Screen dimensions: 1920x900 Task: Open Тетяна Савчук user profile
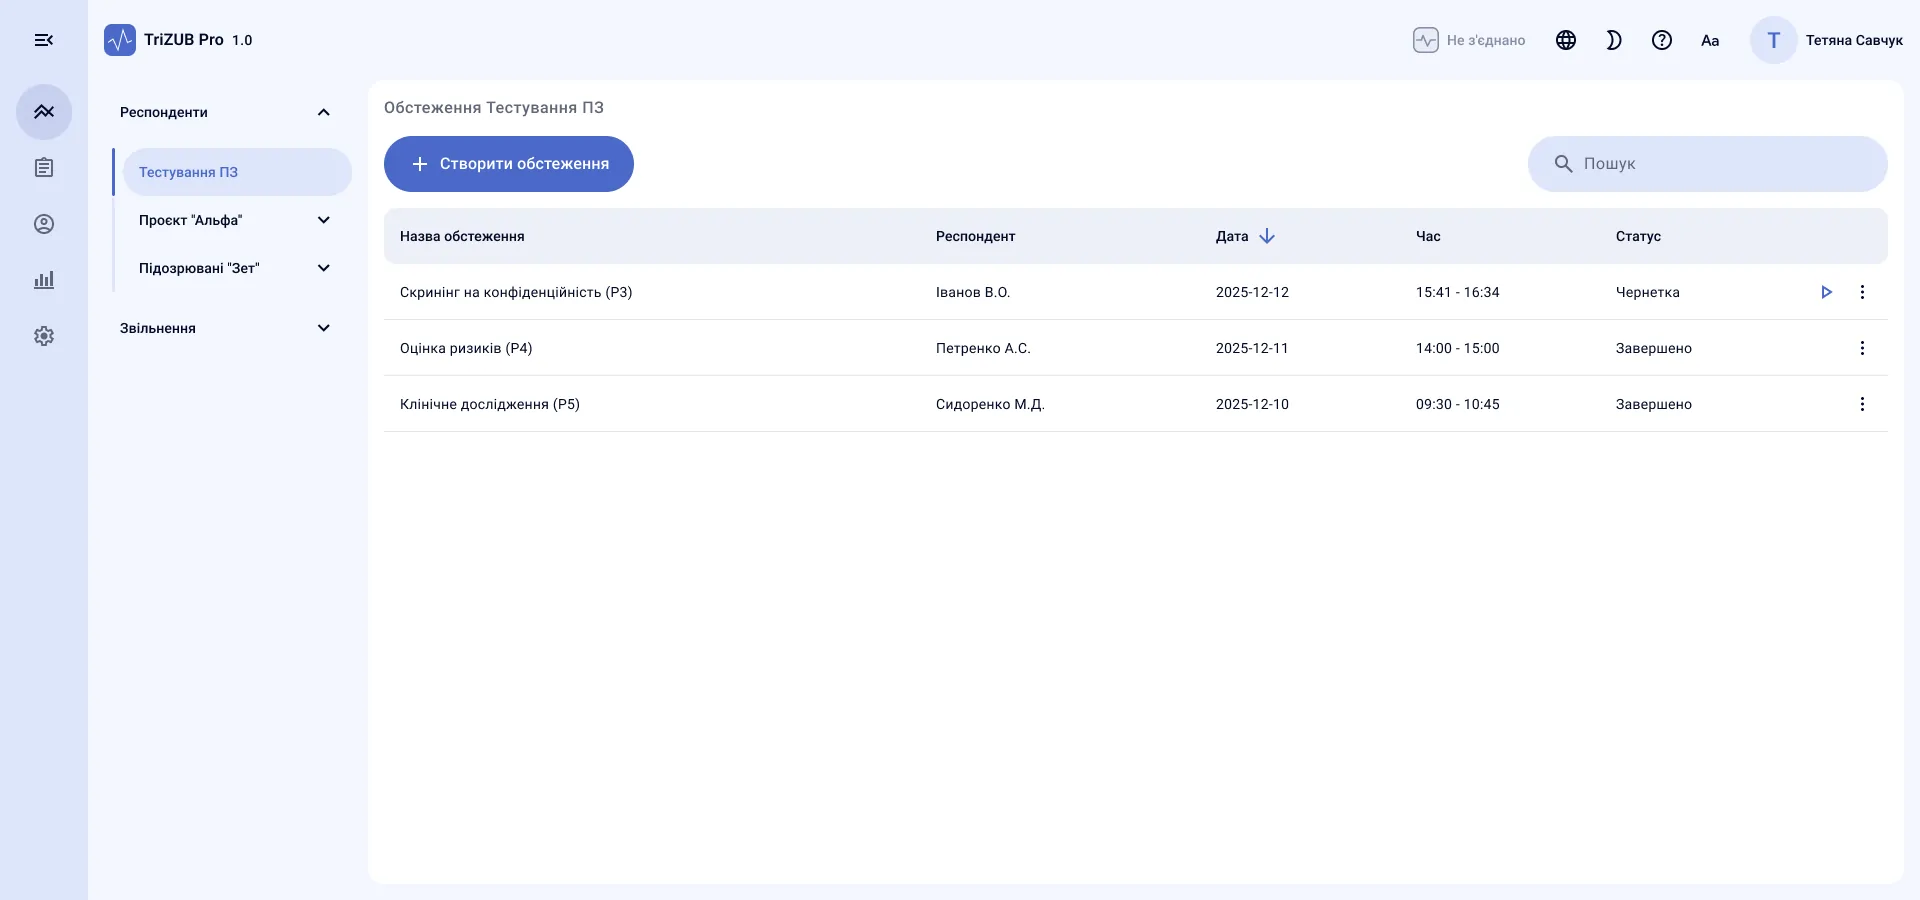click(1827, 40)
